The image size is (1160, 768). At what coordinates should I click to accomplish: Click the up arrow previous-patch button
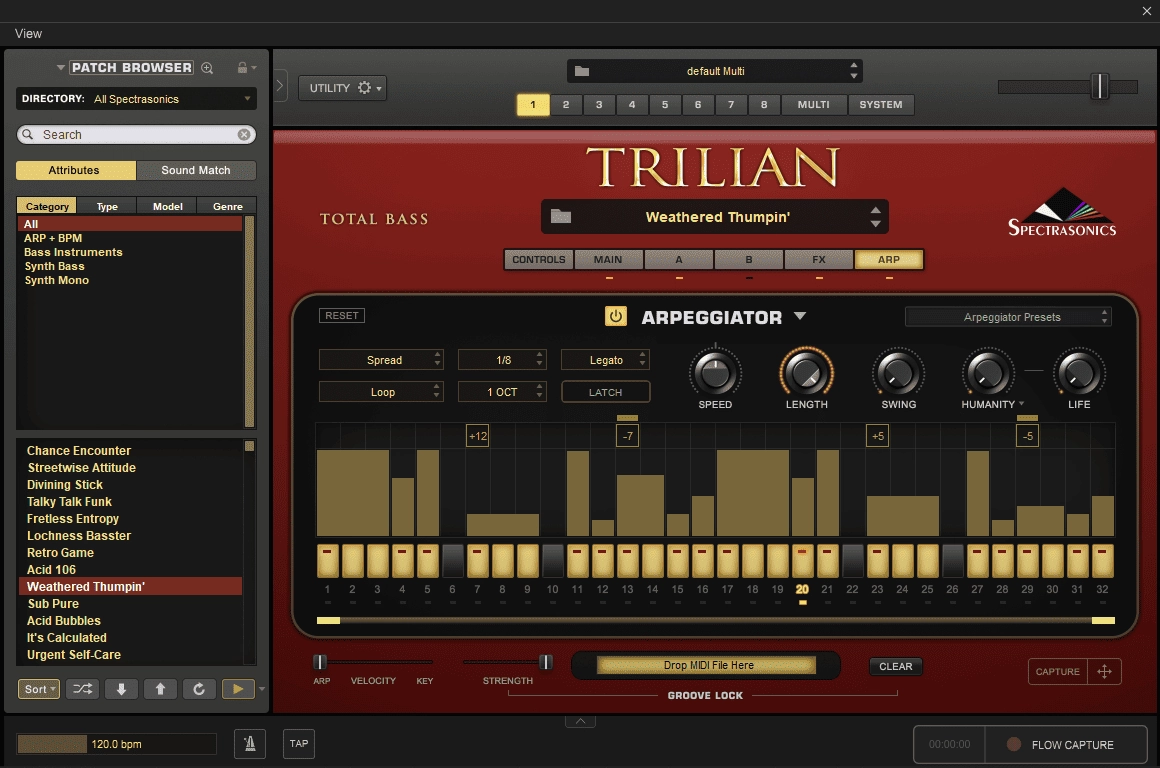tap(160, 689)
